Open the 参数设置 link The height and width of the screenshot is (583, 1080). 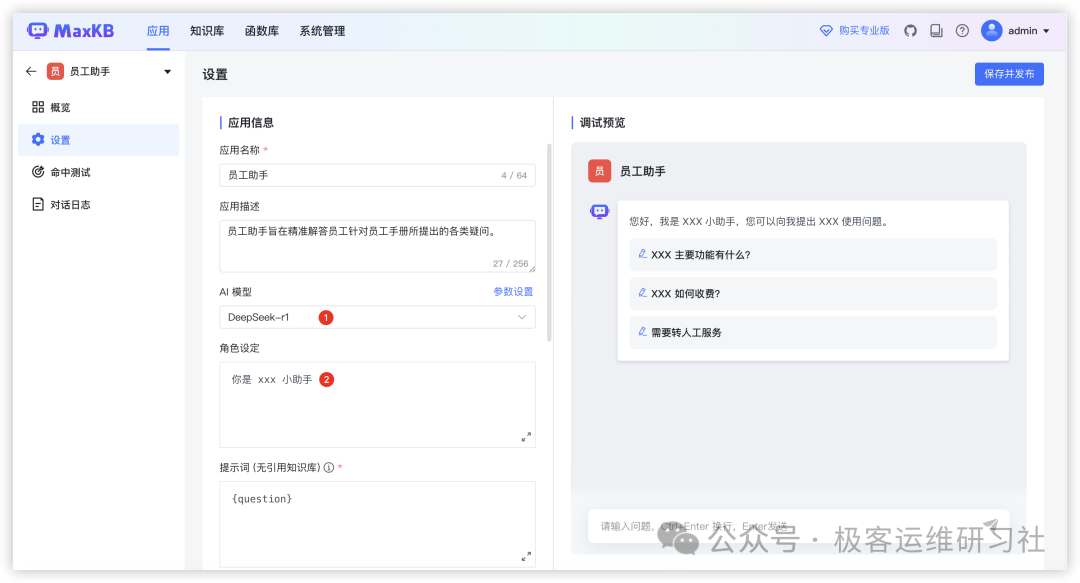click(x=513, y=292)
